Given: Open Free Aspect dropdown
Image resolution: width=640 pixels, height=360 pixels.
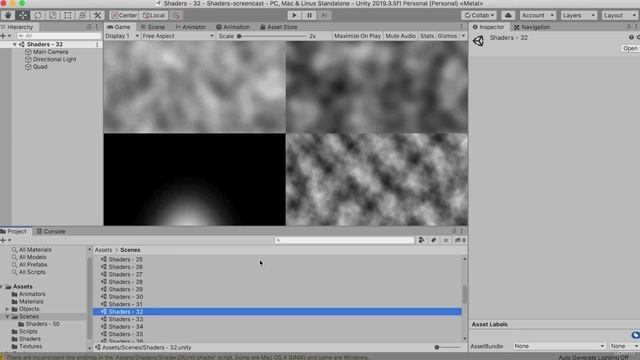Looking at the screenshot, I should pos(178,36).
